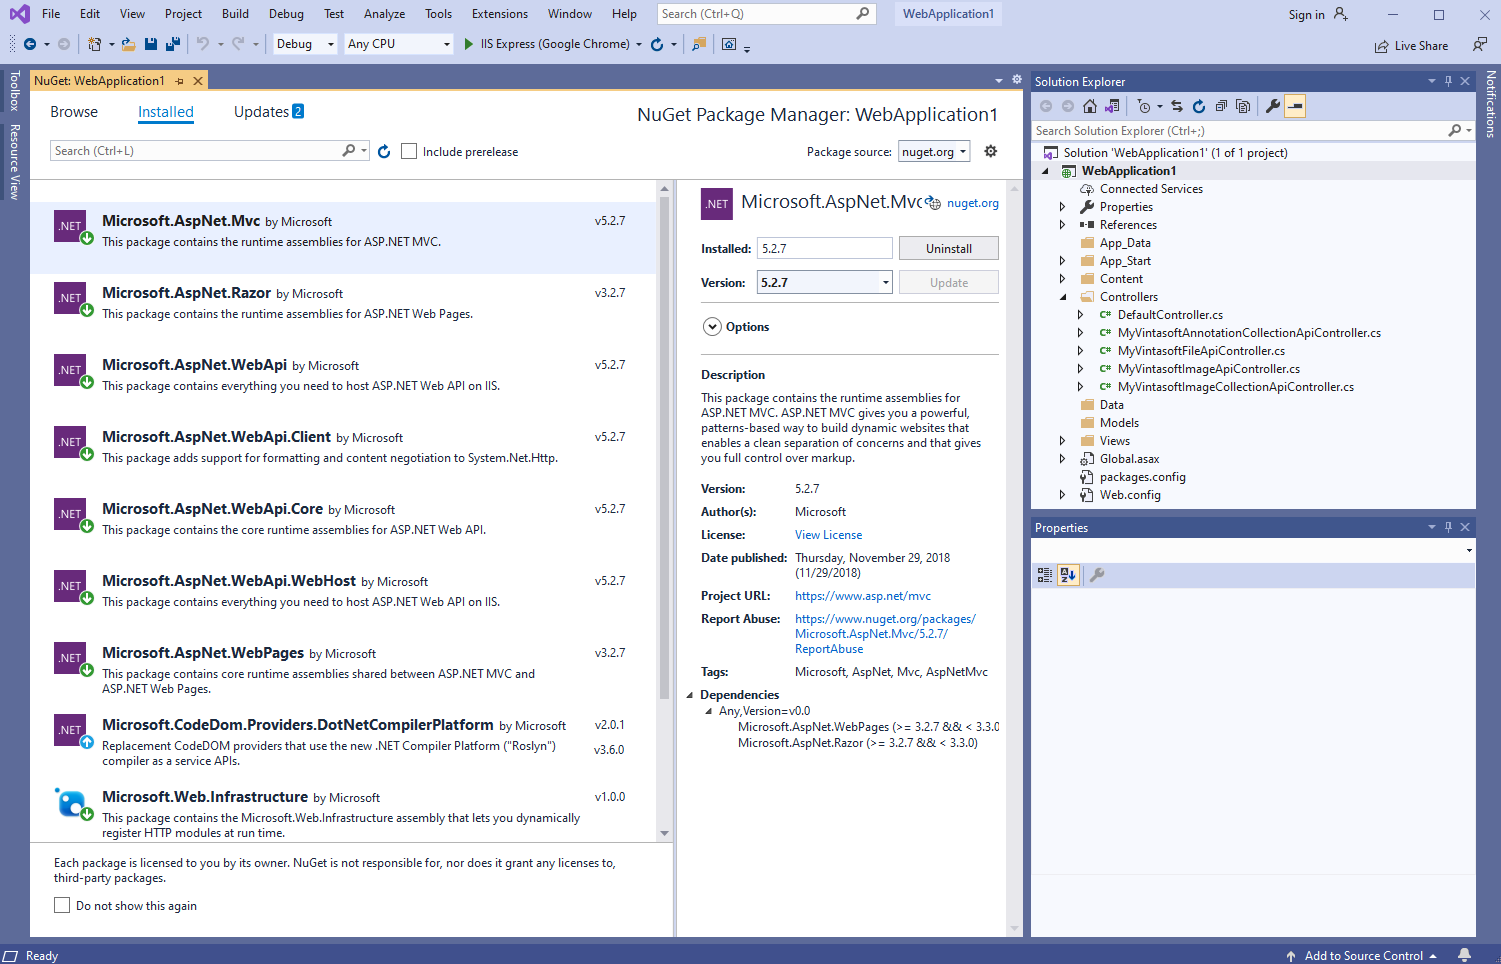Open the notifications bell in the status bar

(x=1464, y=955)
